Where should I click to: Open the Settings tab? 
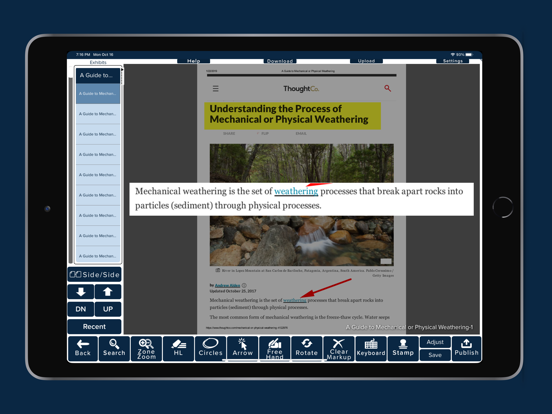tap(453, 61)
